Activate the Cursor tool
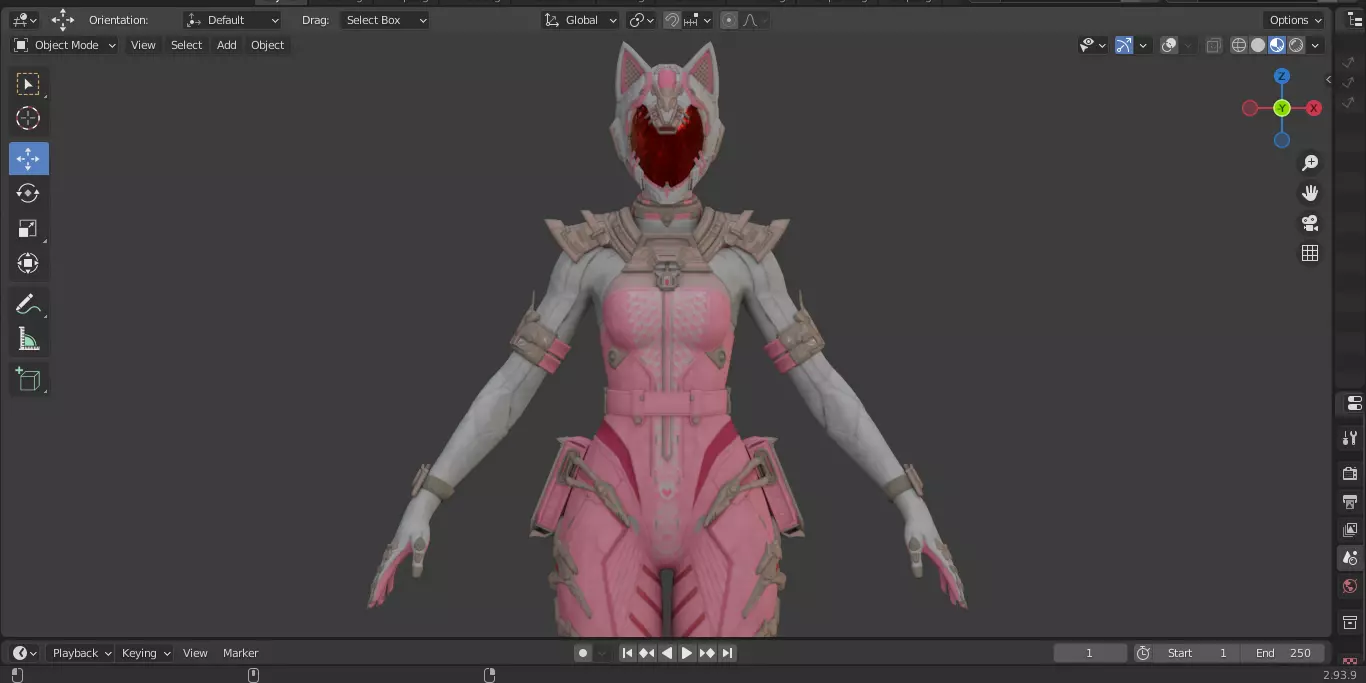Screen dimensions: 1366x683 pyautogui.click(x=28, y=119)
